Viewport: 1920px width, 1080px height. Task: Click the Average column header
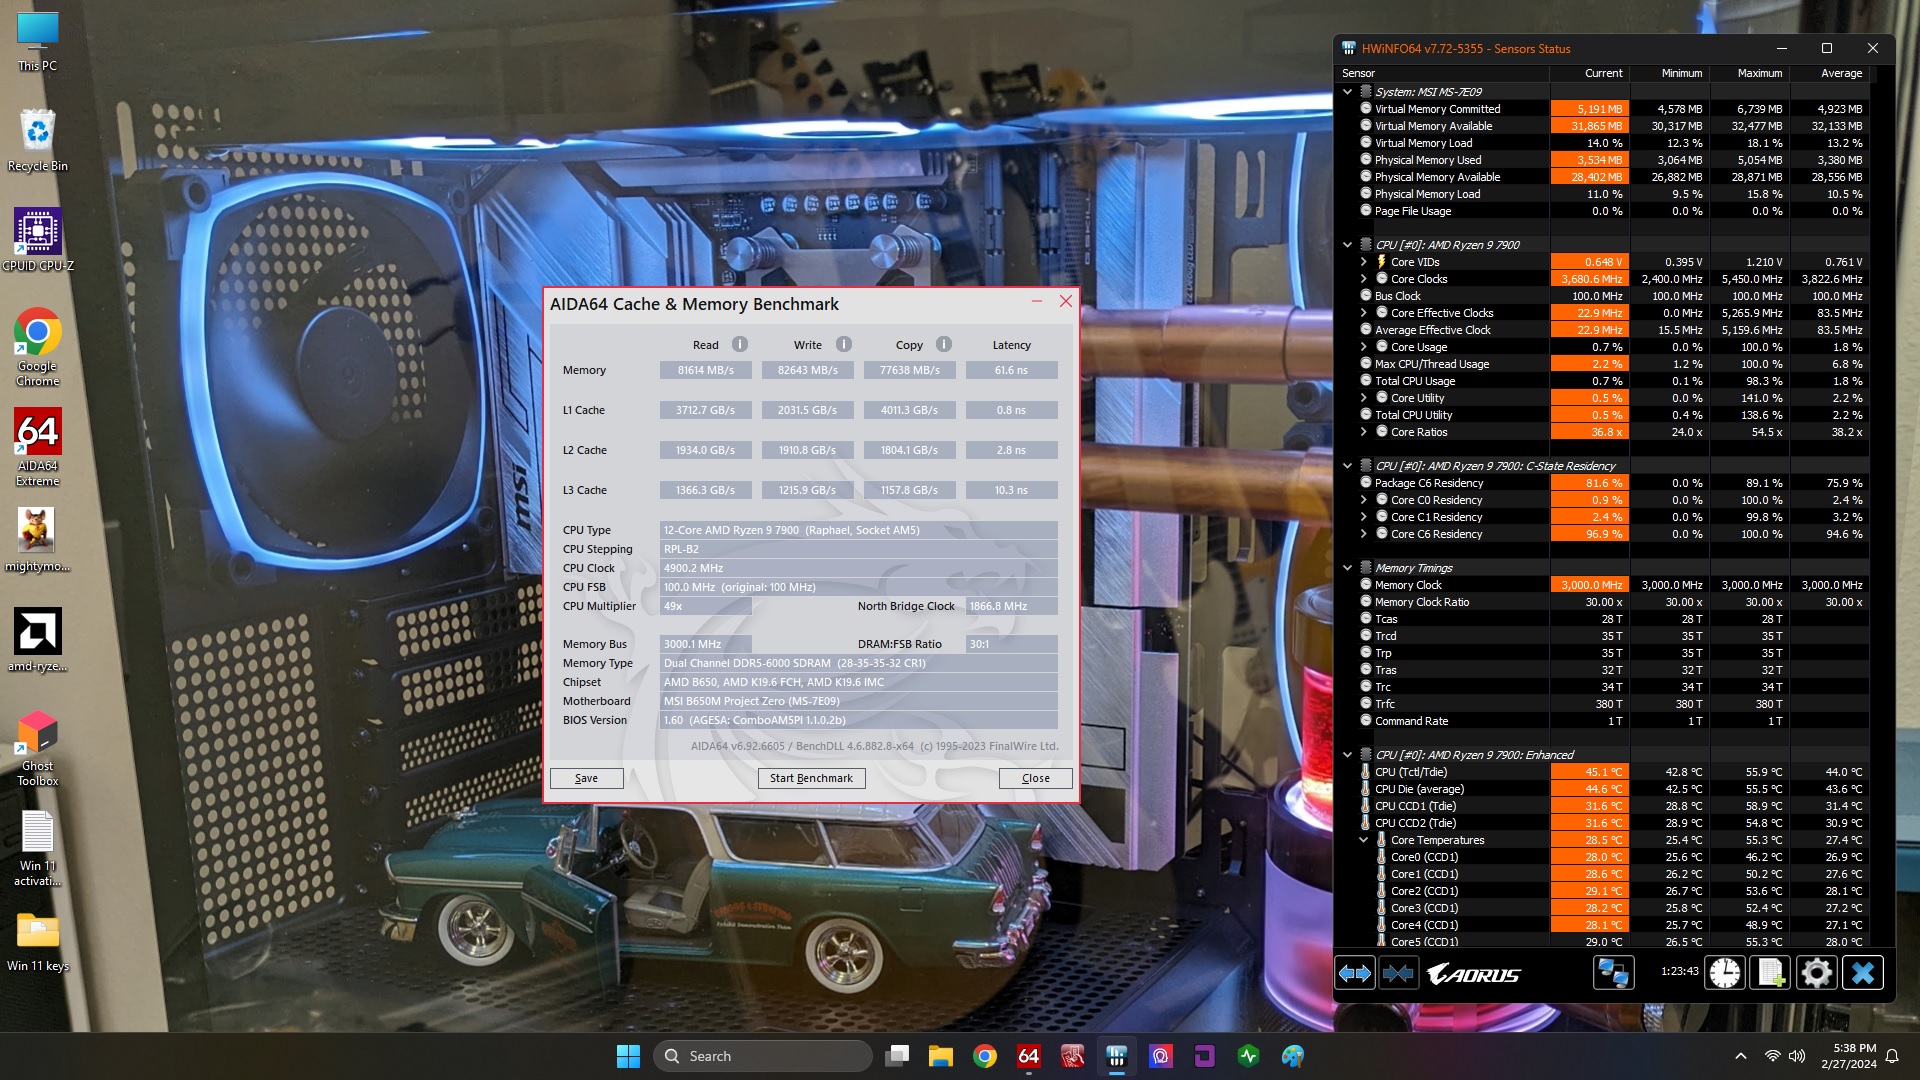point(1830,73)
